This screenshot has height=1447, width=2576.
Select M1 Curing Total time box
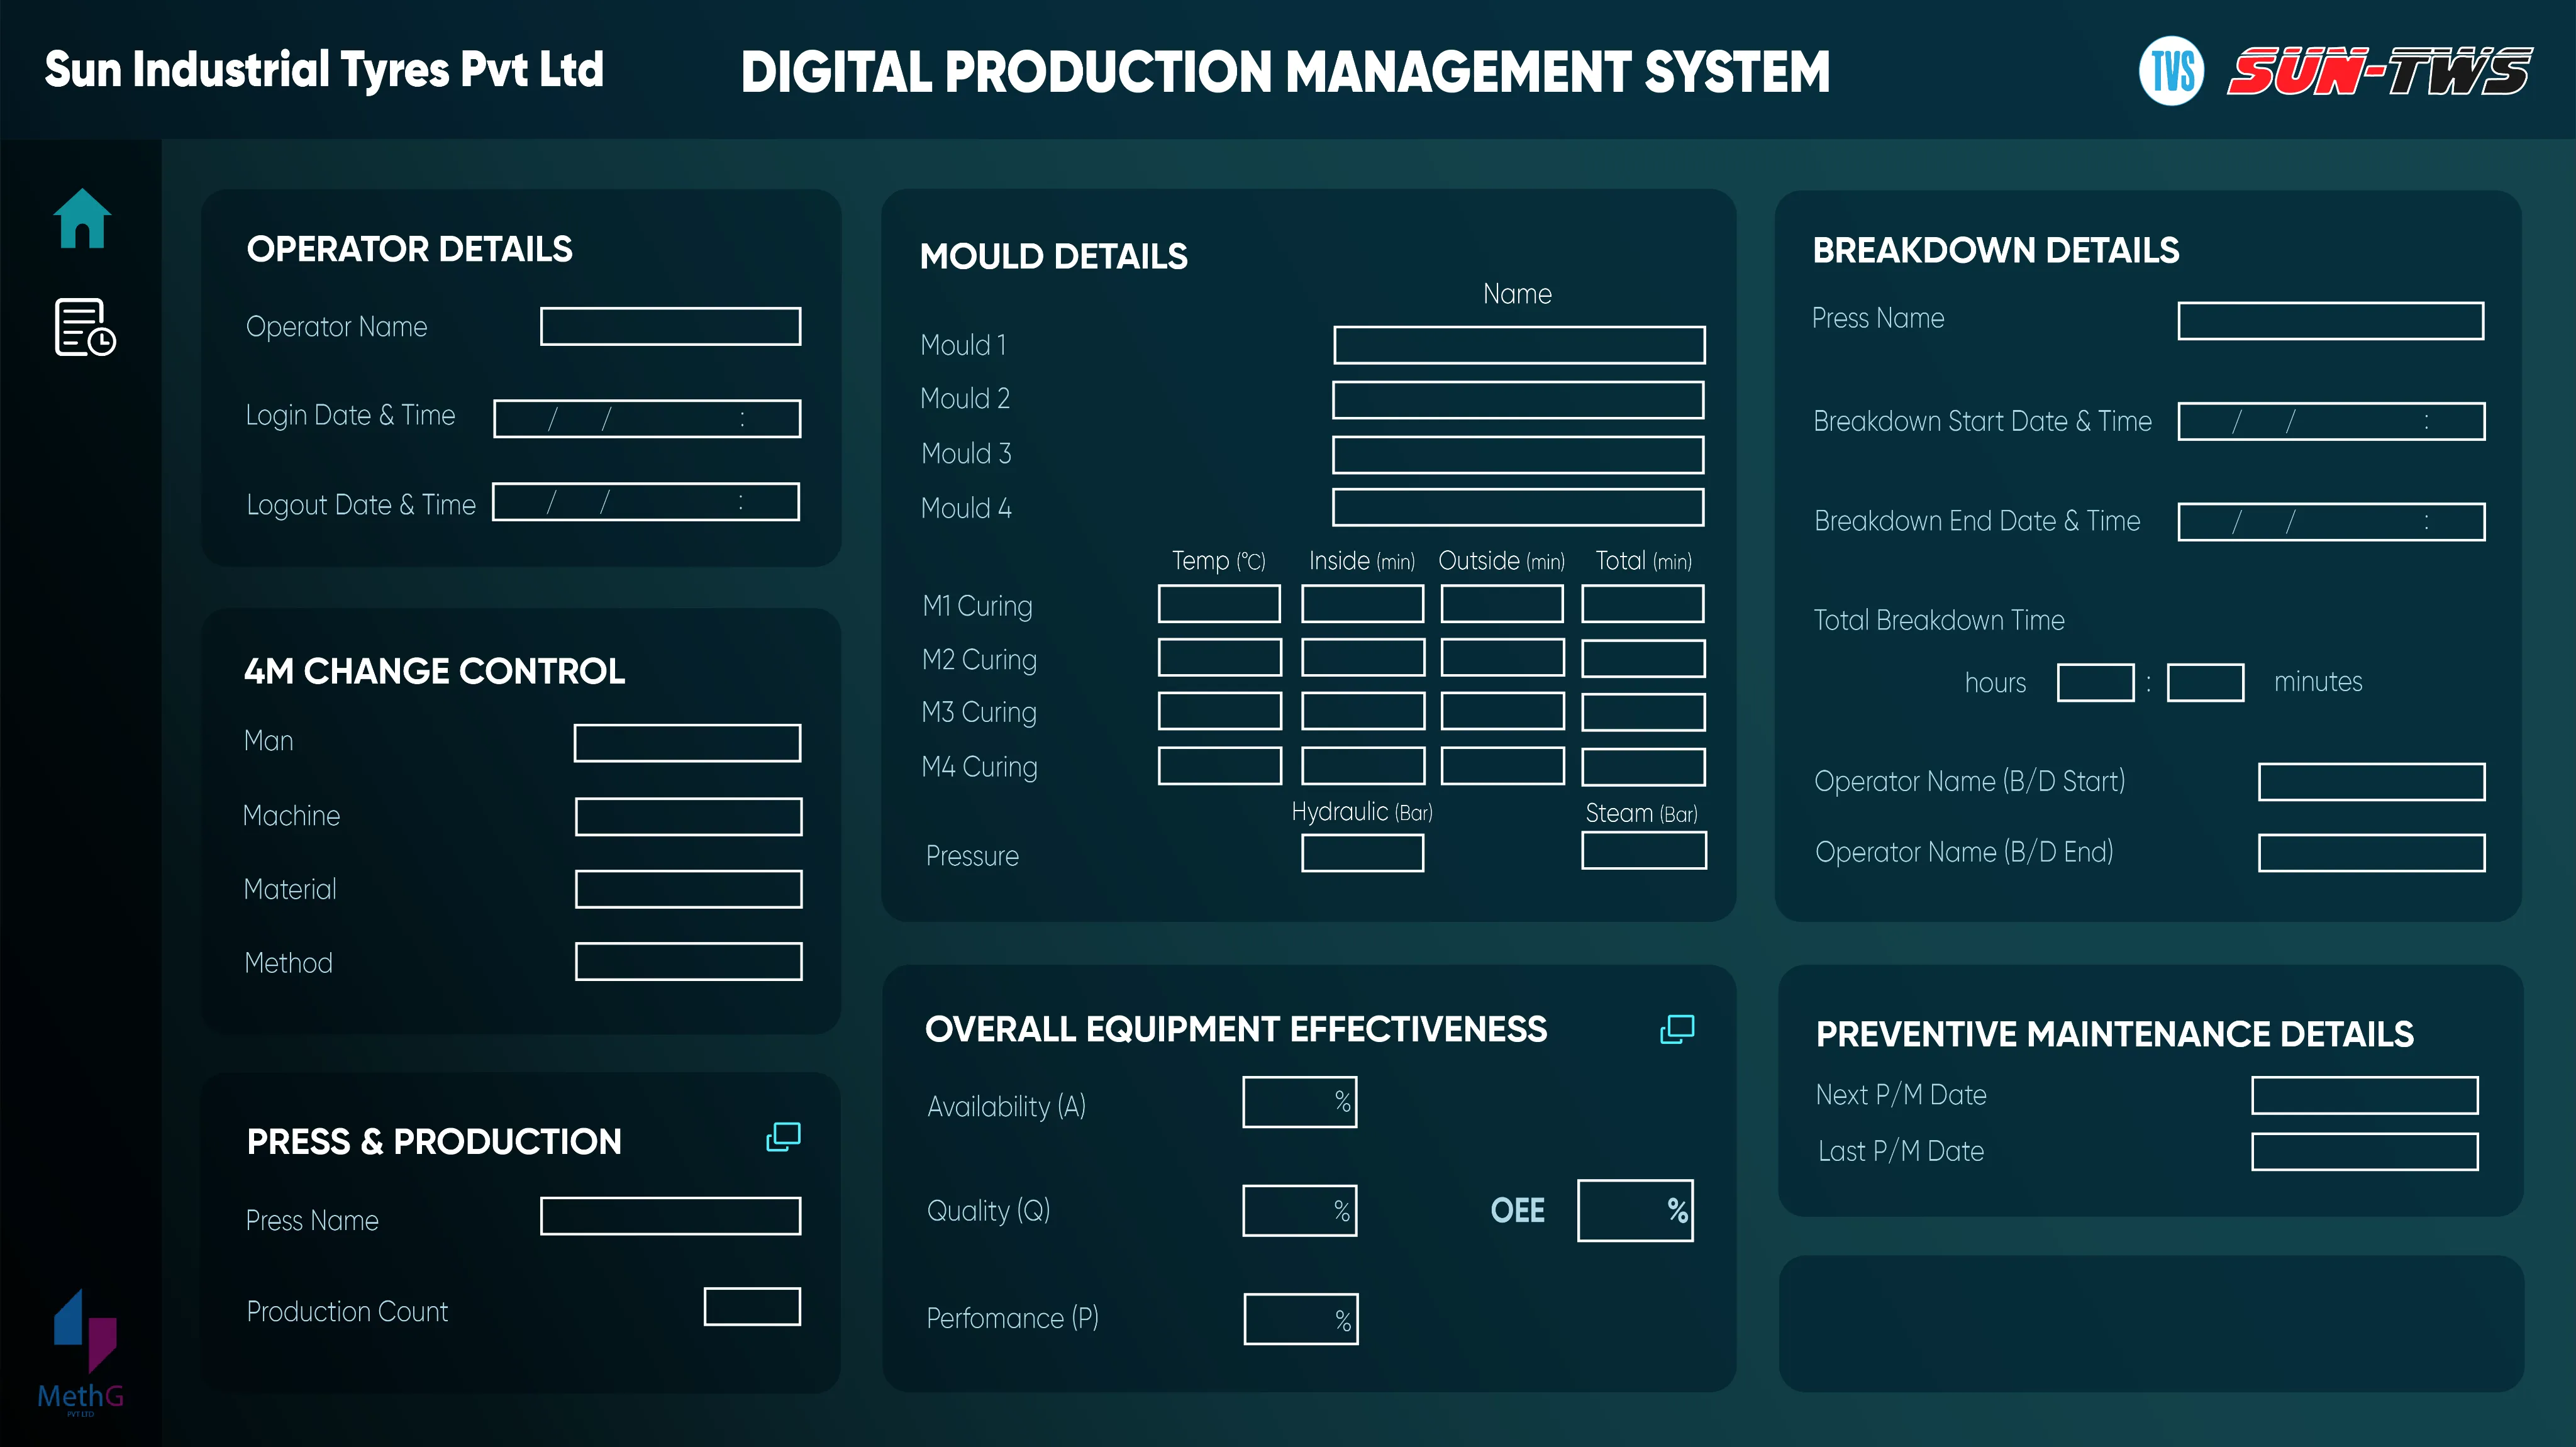1643,604
